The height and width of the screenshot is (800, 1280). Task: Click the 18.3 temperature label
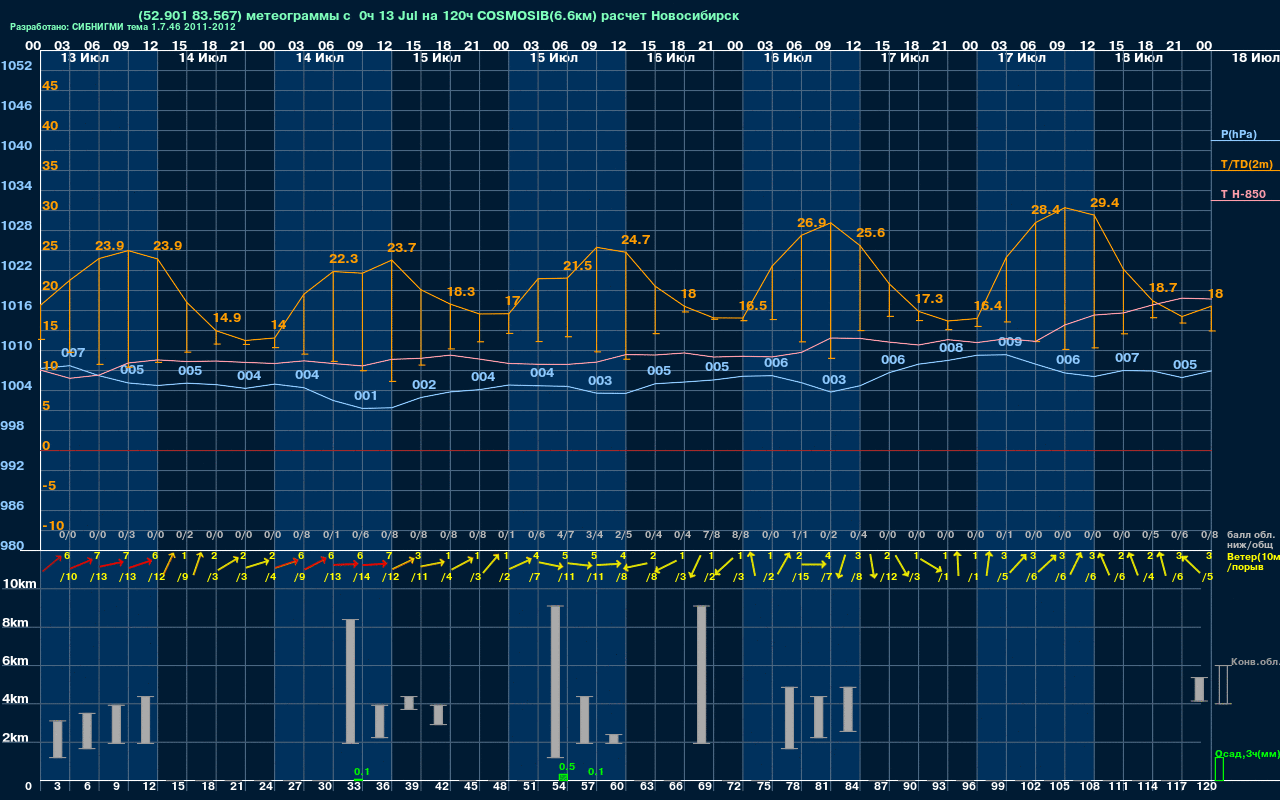pos(460,292)
